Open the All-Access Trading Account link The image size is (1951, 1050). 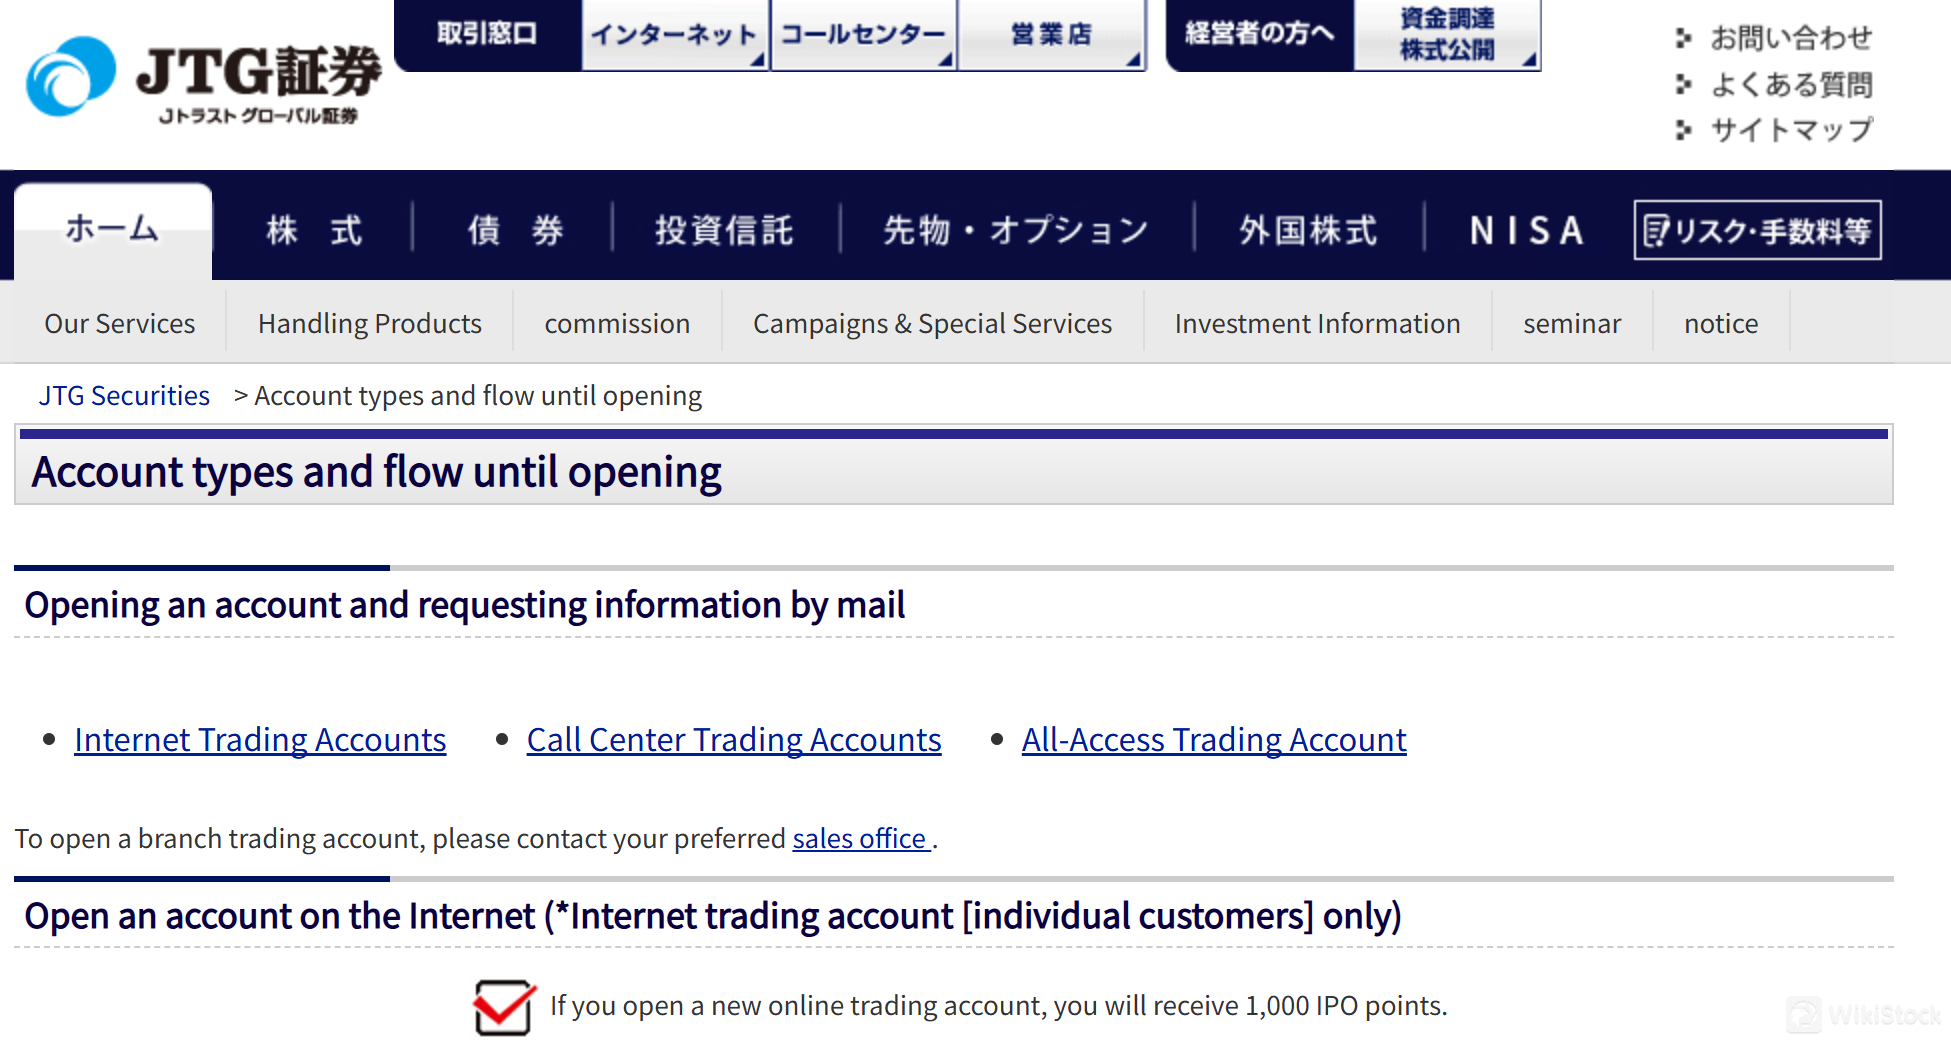[1213, 740]
